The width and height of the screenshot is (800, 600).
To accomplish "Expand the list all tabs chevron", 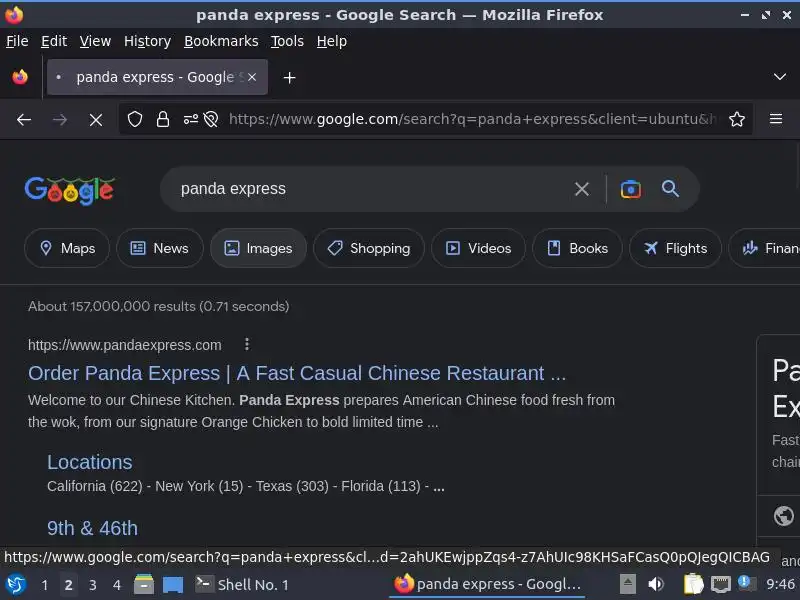I will coord(780,77).
